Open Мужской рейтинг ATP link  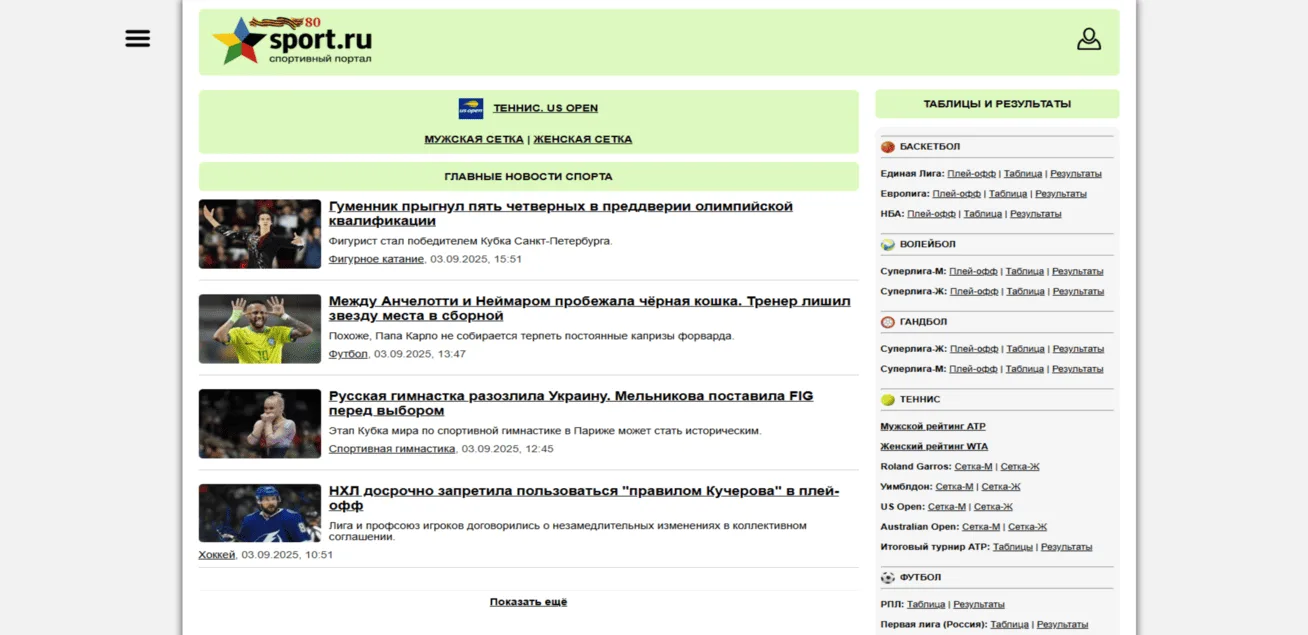tap(933, 427)
